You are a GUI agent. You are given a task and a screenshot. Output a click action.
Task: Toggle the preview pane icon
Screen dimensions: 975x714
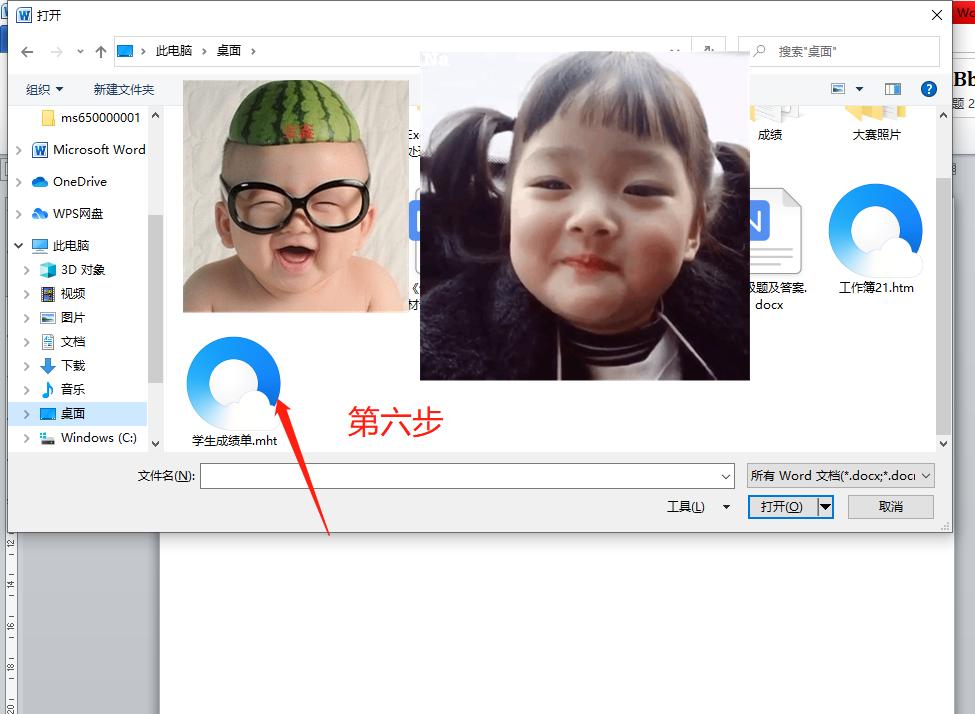(x=891, y=88)
